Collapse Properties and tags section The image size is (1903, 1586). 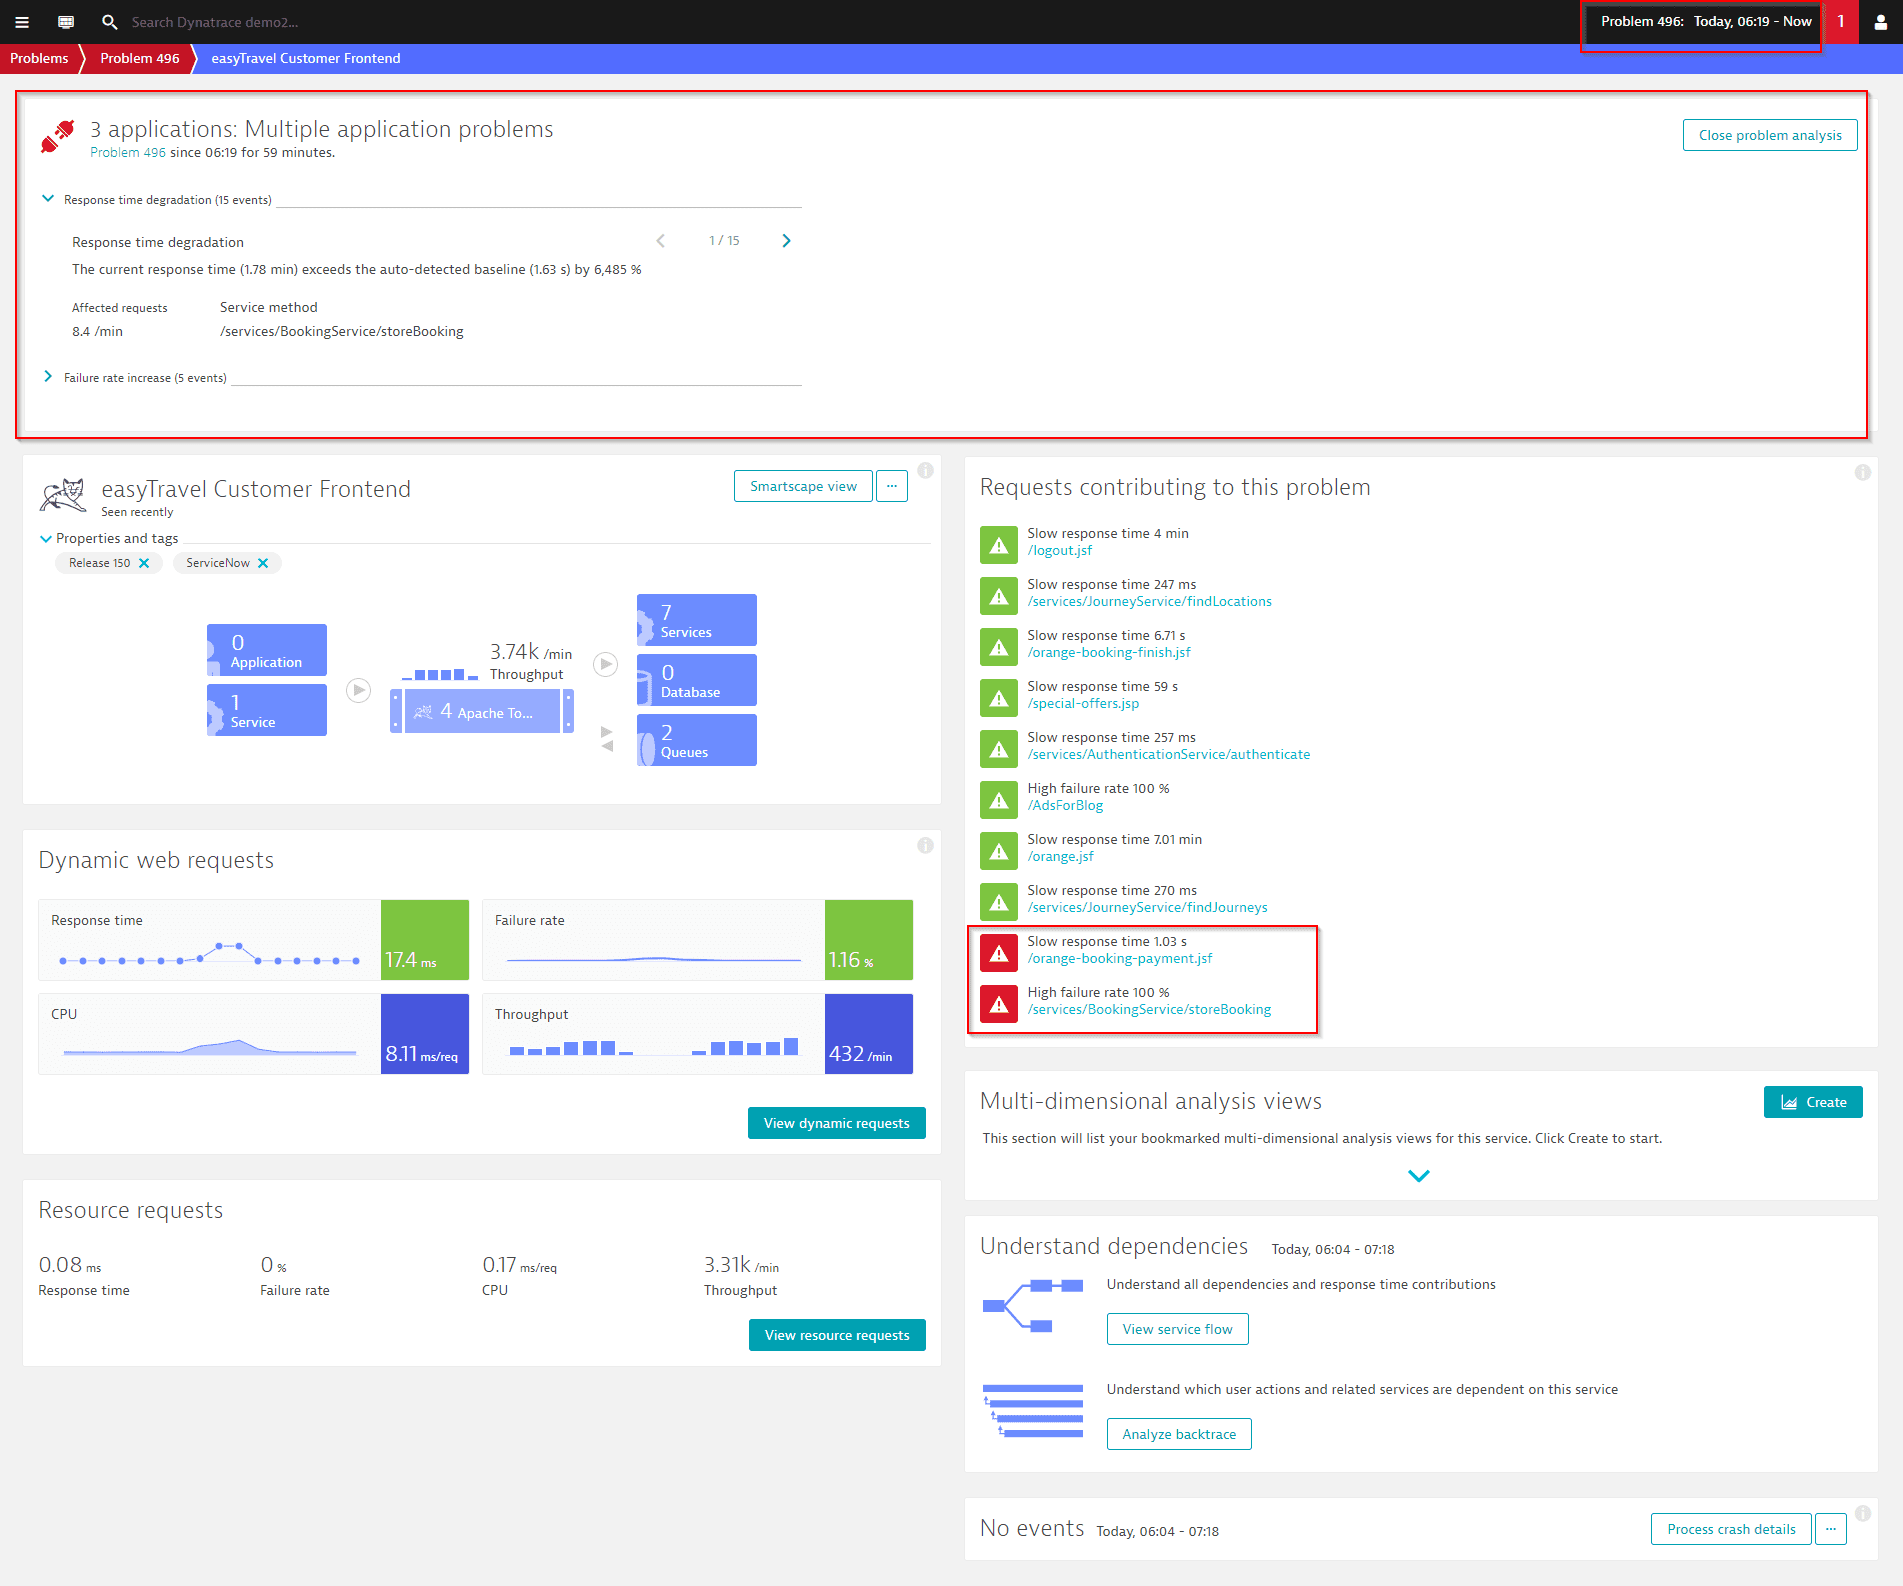click(45, 538)
